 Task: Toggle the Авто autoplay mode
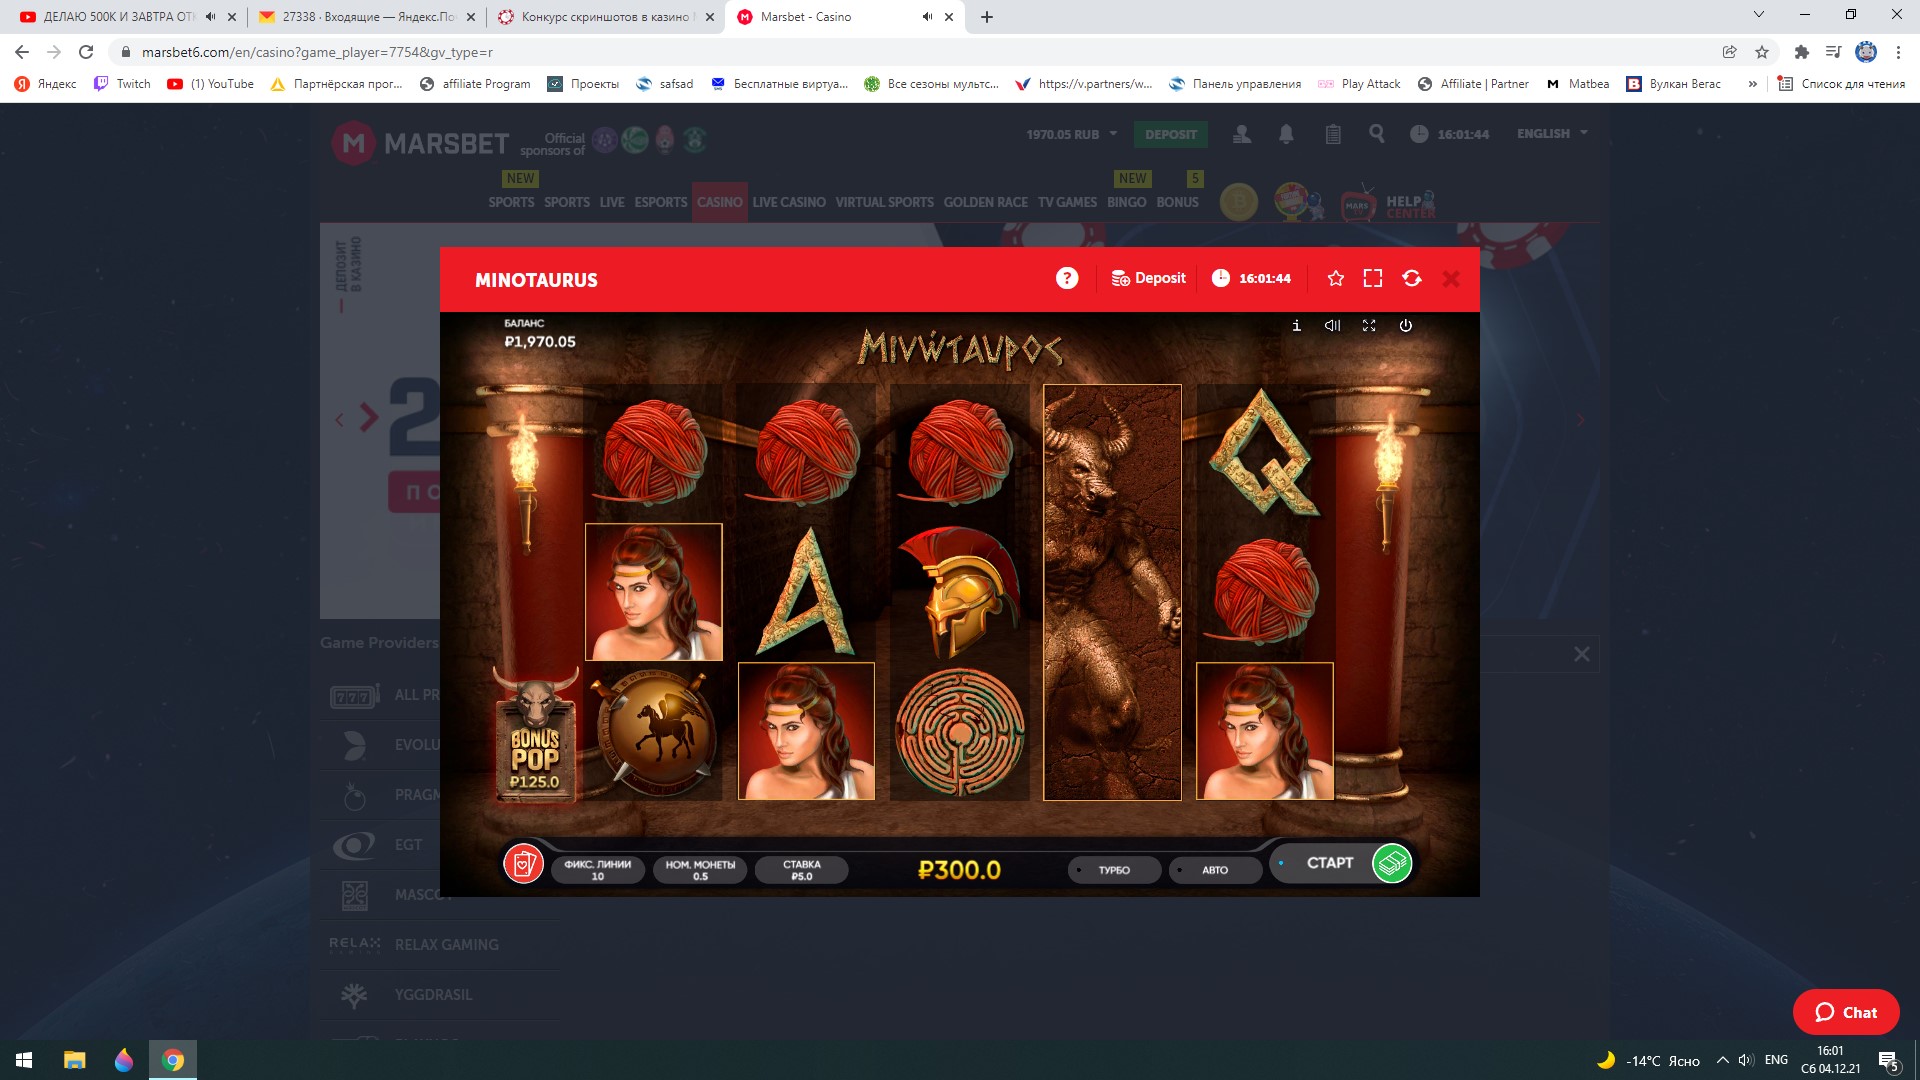(x=1214, y=870)
